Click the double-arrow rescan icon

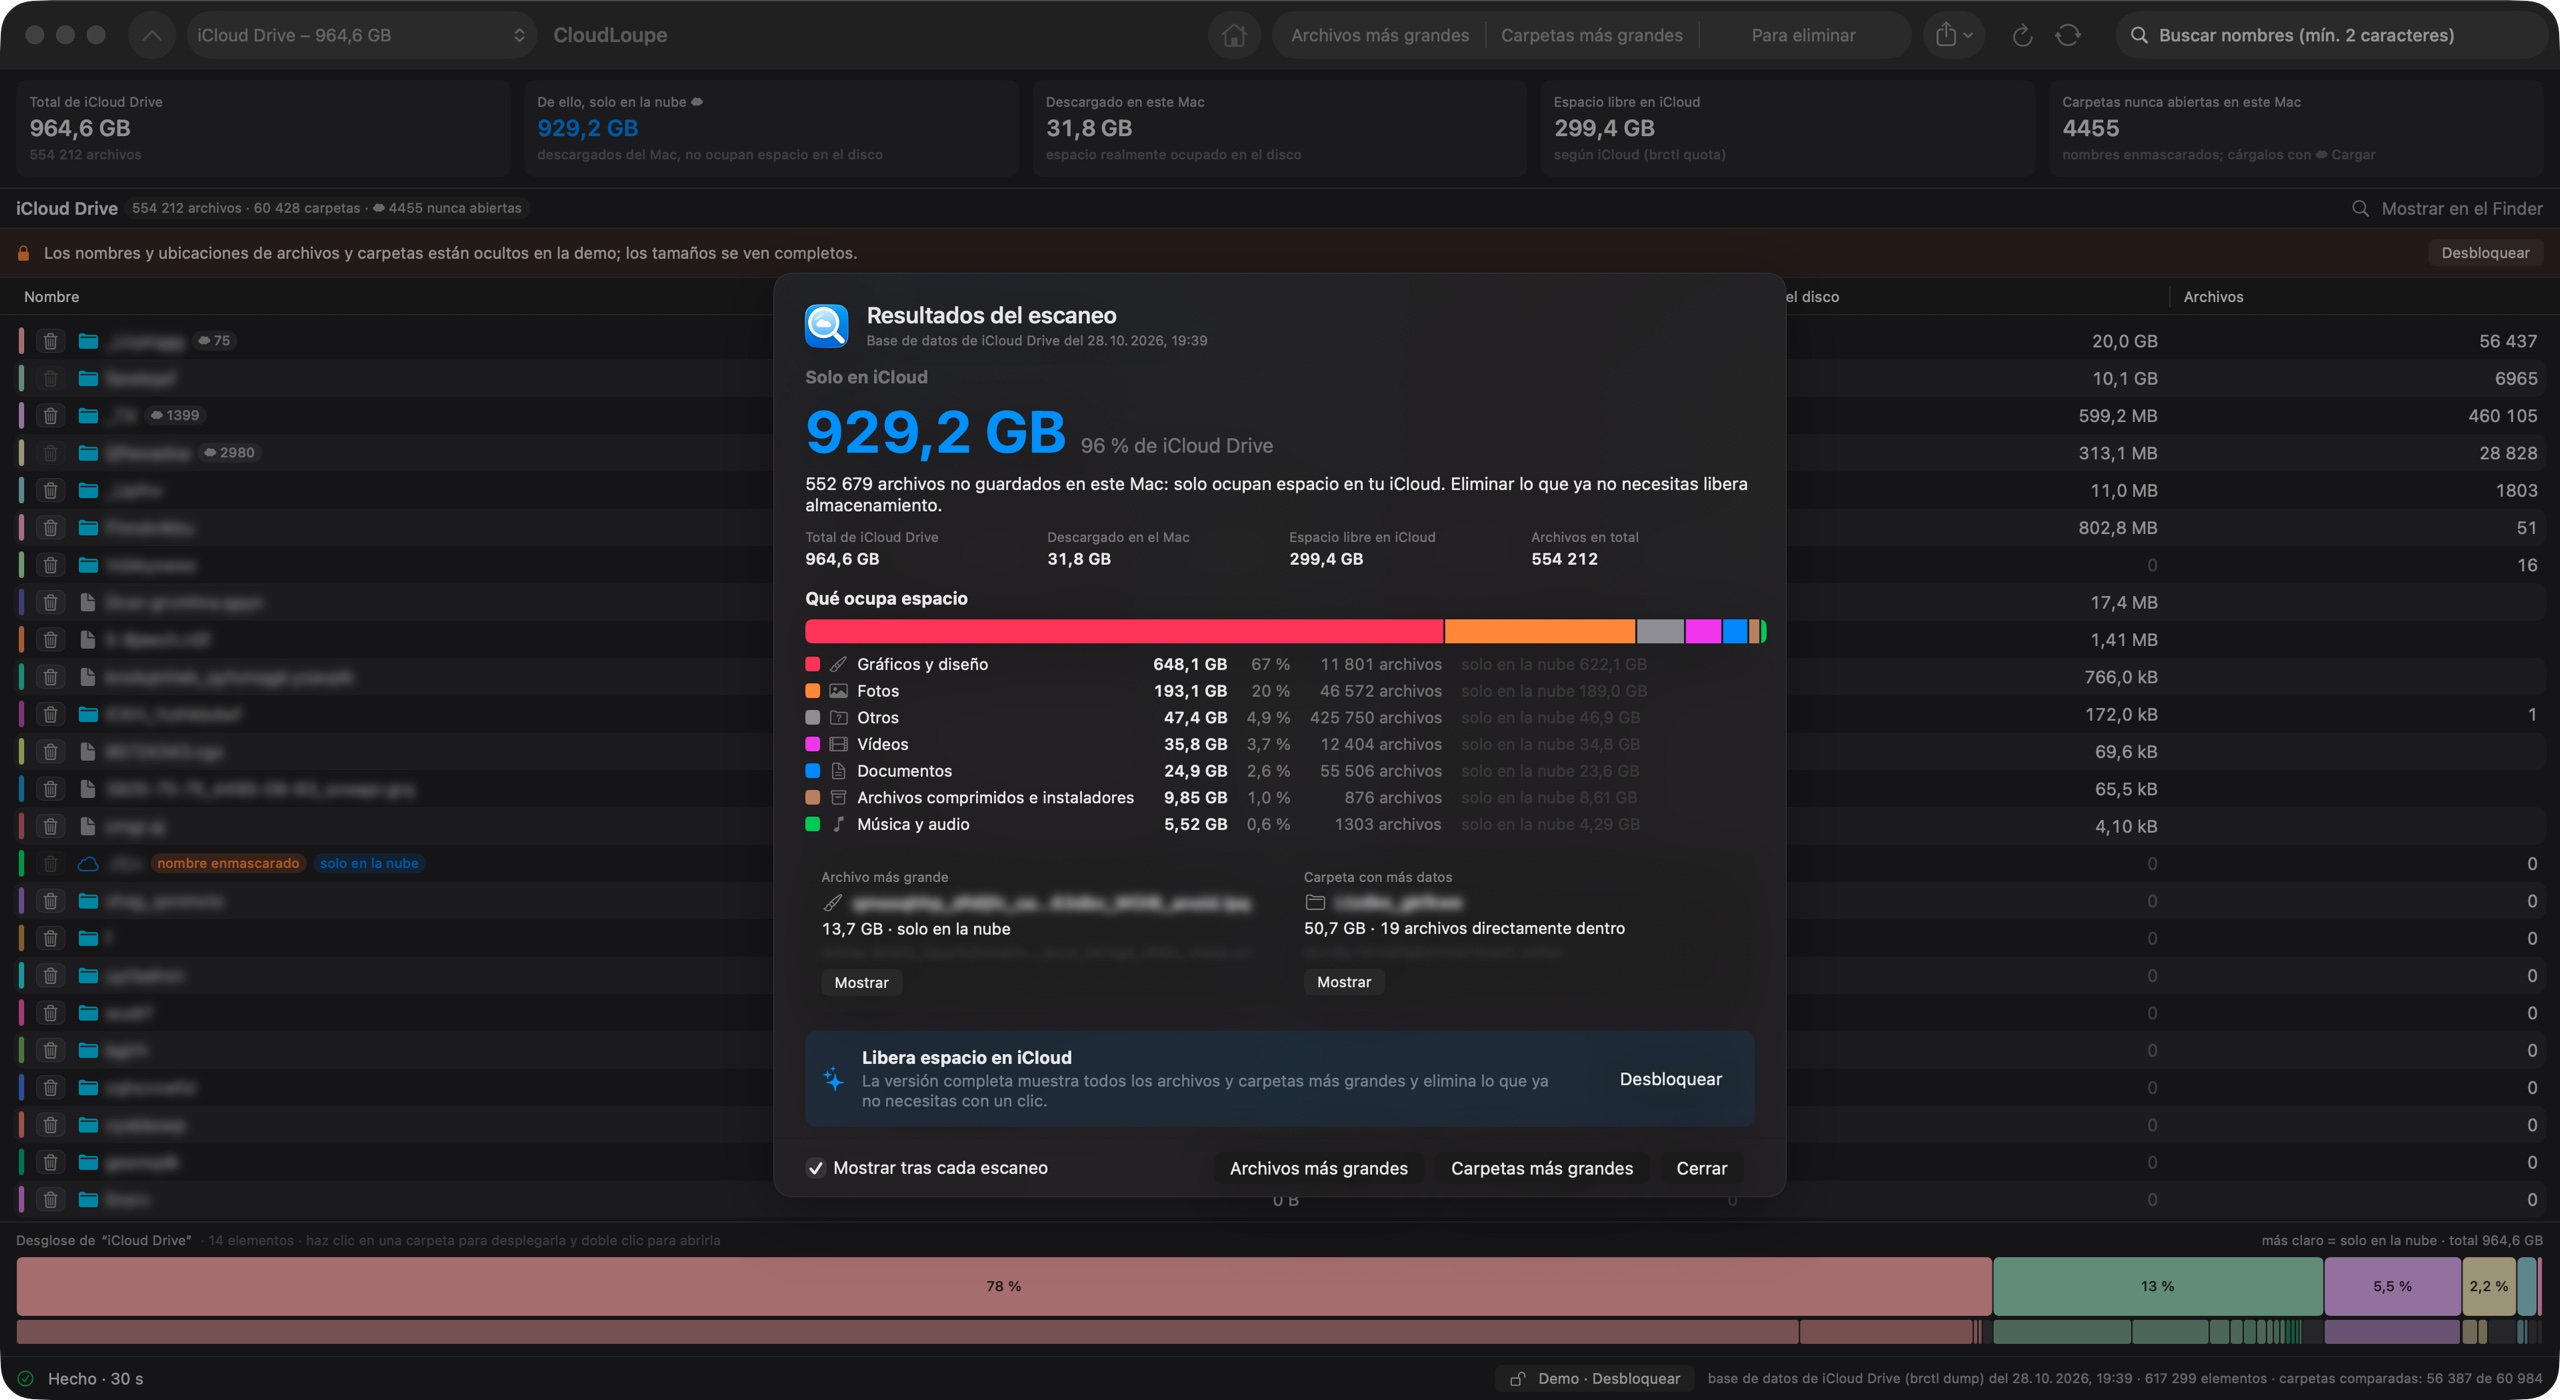2068,35
